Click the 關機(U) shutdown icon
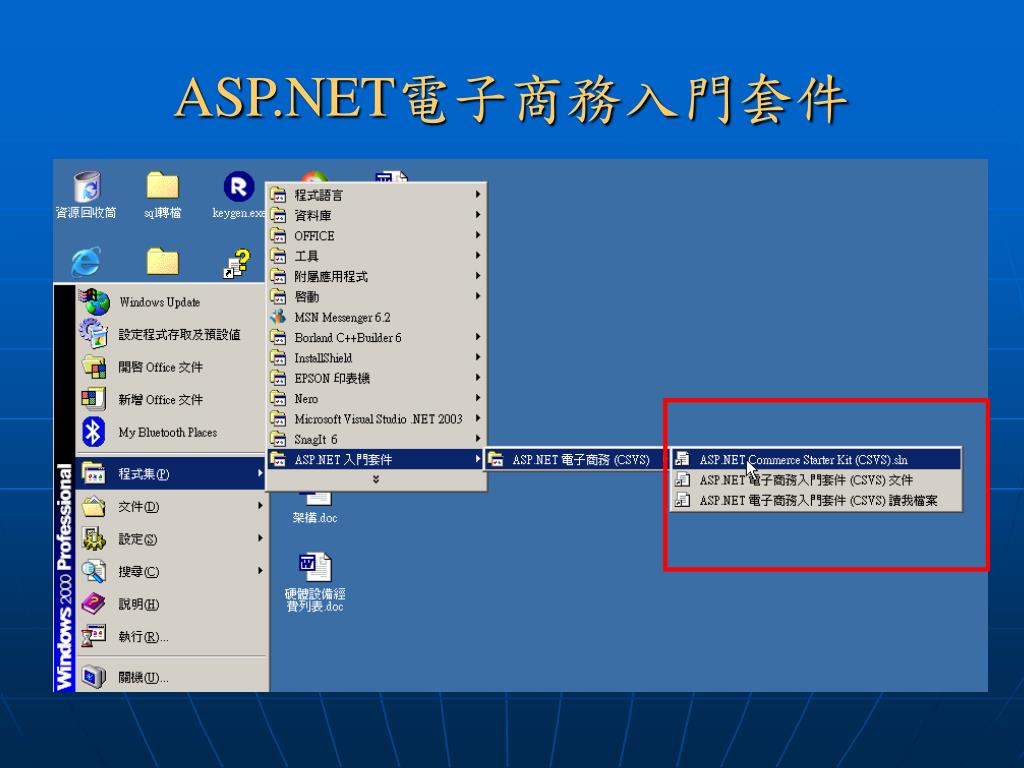Image resolution: width=1024 pixels, height=768 pixels. (x=93, y=677)
